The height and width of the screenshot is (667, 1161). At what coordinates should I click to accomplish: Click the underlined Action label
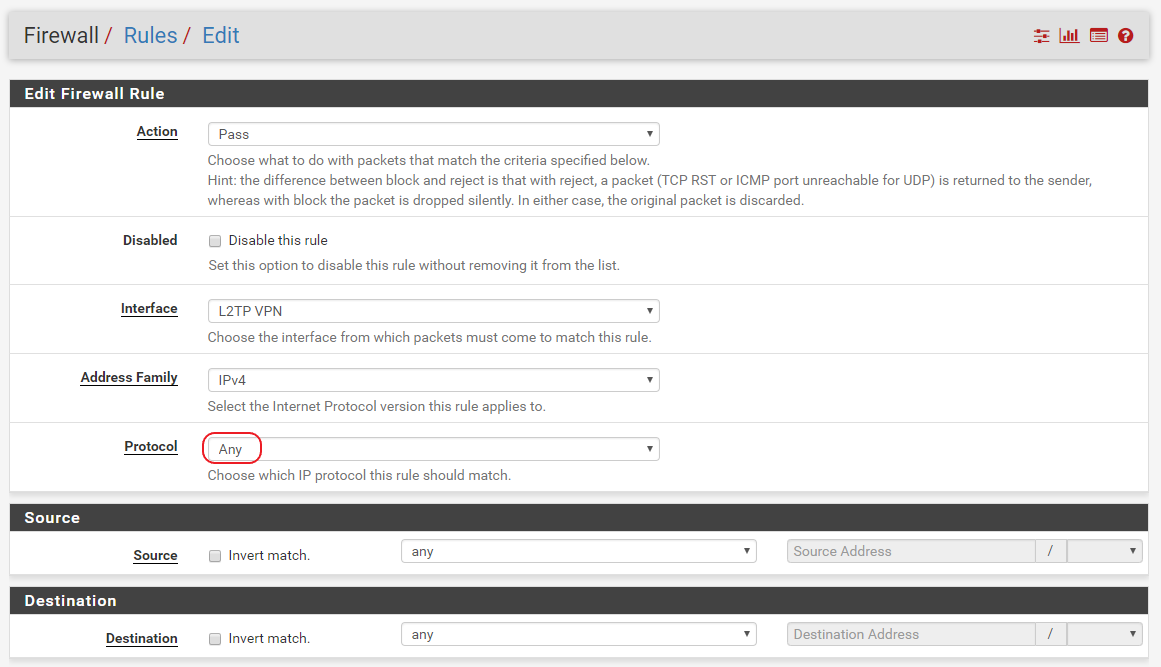coord(157,132)
